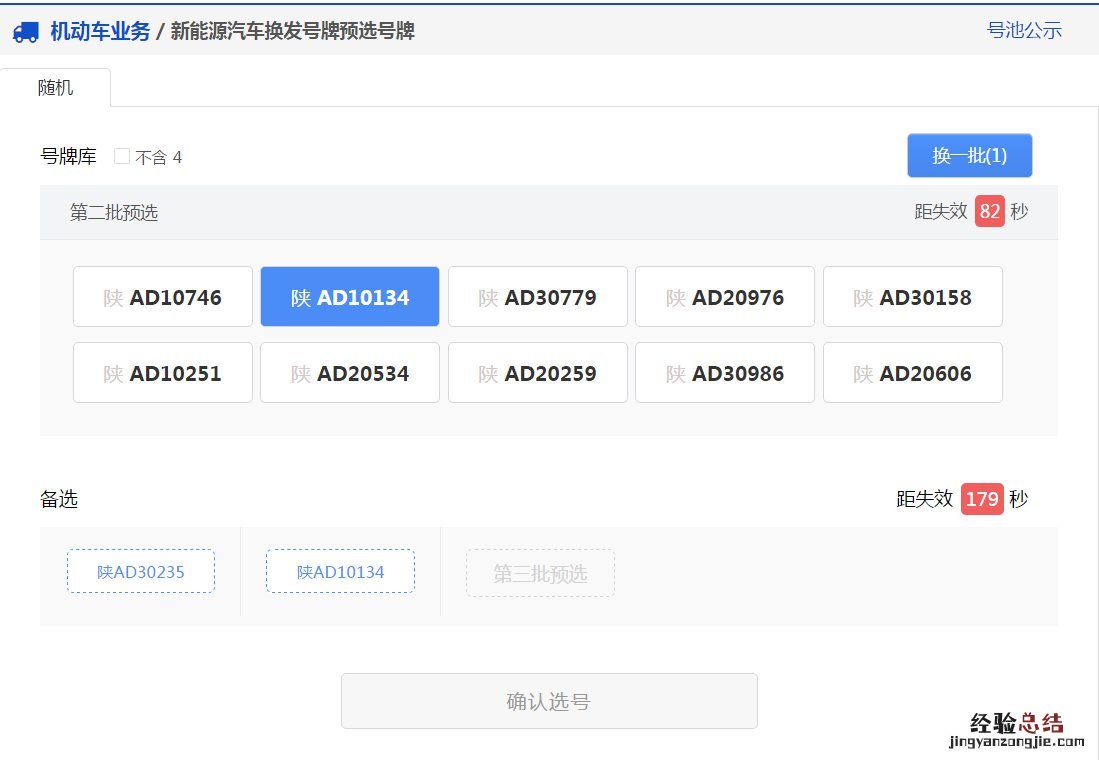Select plate 陕AD30779
The width and height of the screenshot is (1099, 760).
click(x=537, y=296)
